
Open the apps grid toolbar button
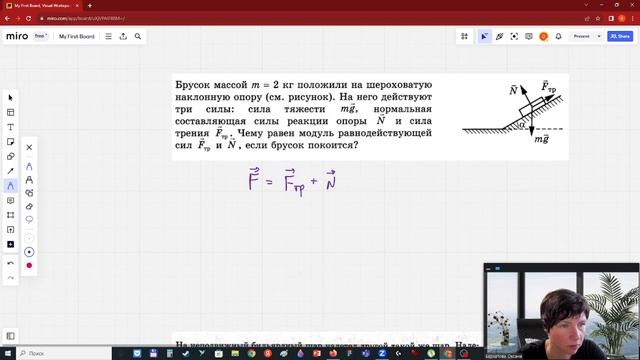[x=464, y=36]
